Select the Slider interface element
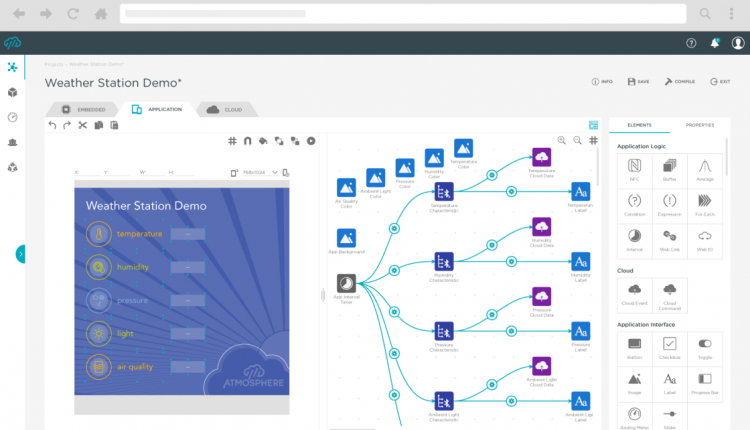 [x=670, y=417]
